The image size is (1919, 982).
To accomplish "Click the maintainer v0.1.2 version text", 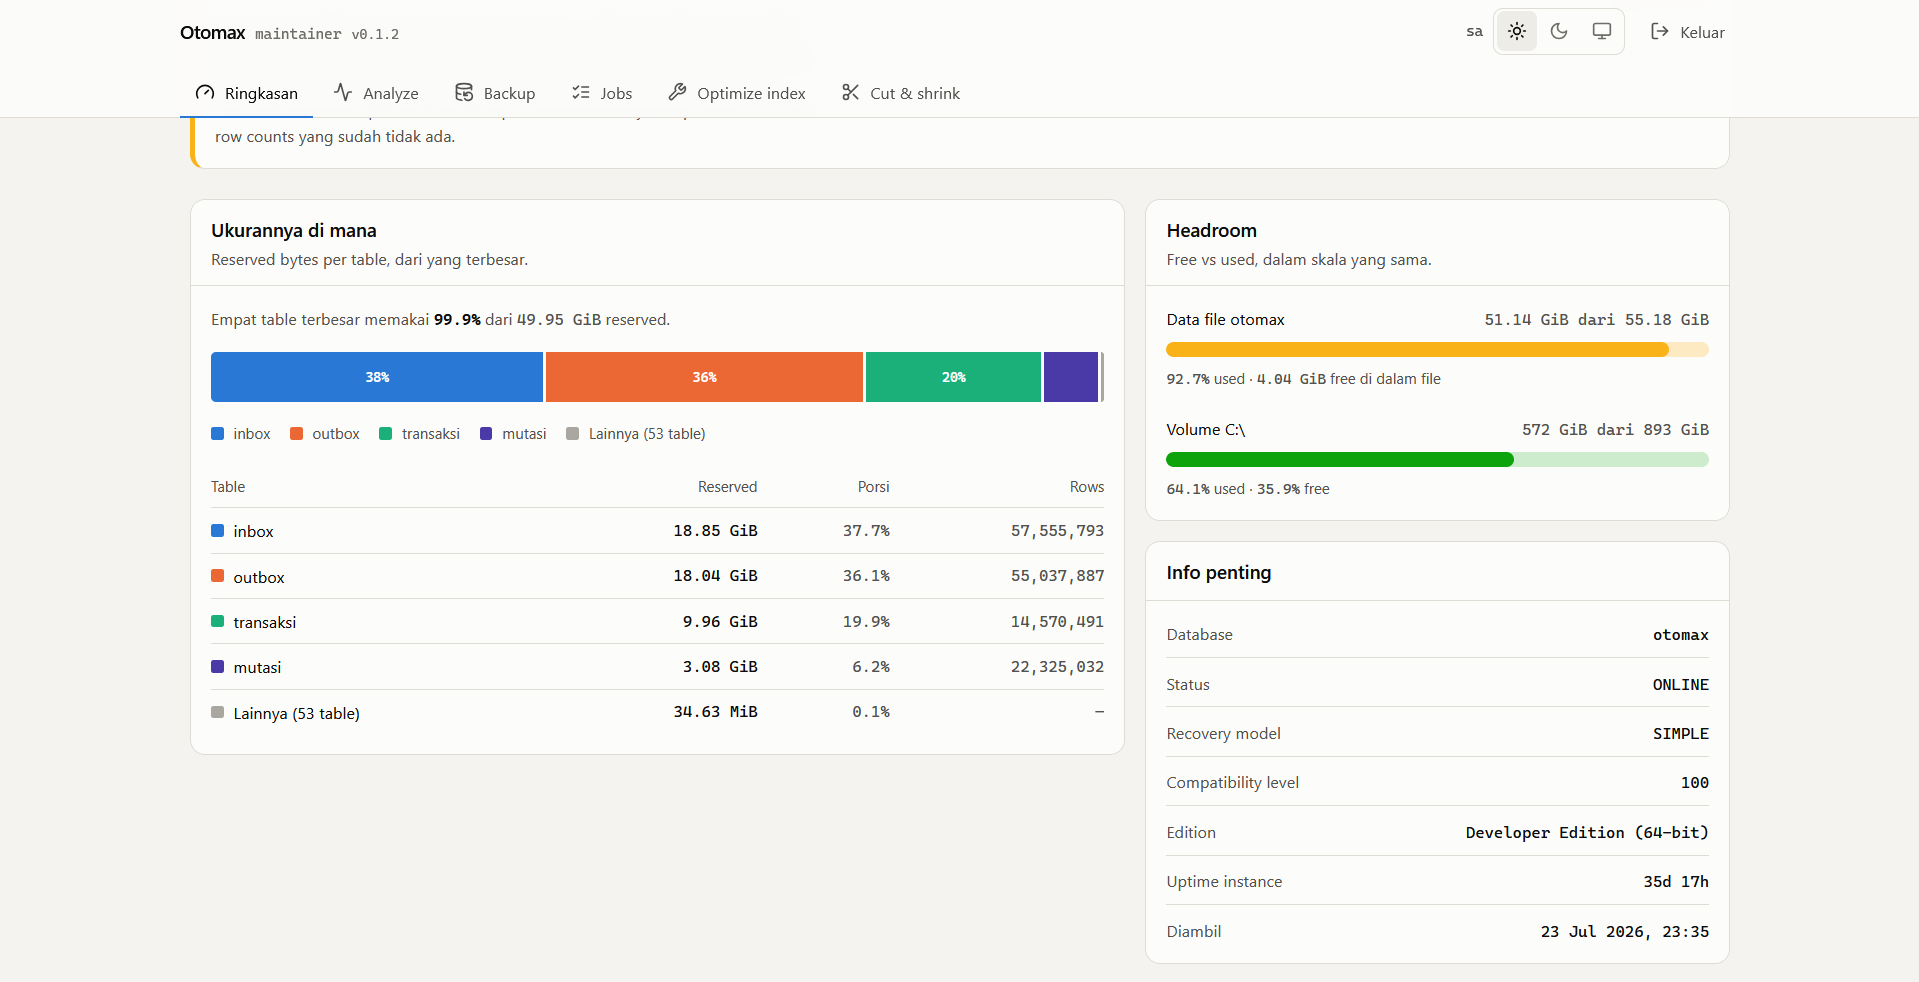I will click(x=327, y=34).
